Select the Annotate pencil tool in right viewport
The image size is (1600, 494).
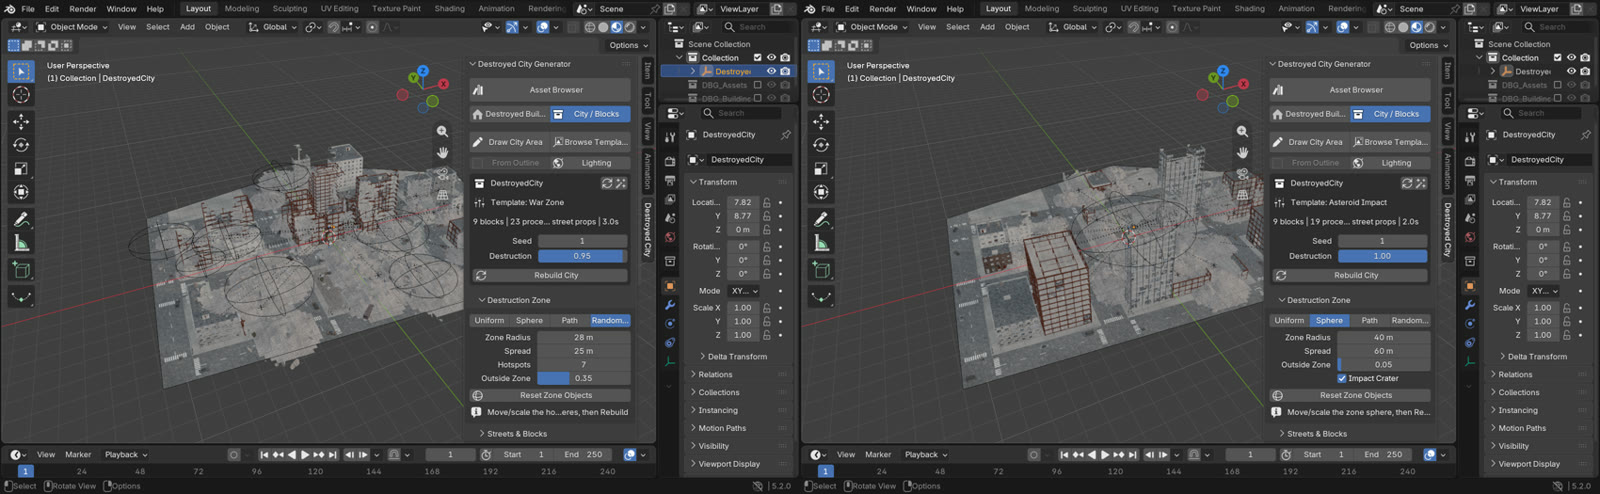(821, 219)
